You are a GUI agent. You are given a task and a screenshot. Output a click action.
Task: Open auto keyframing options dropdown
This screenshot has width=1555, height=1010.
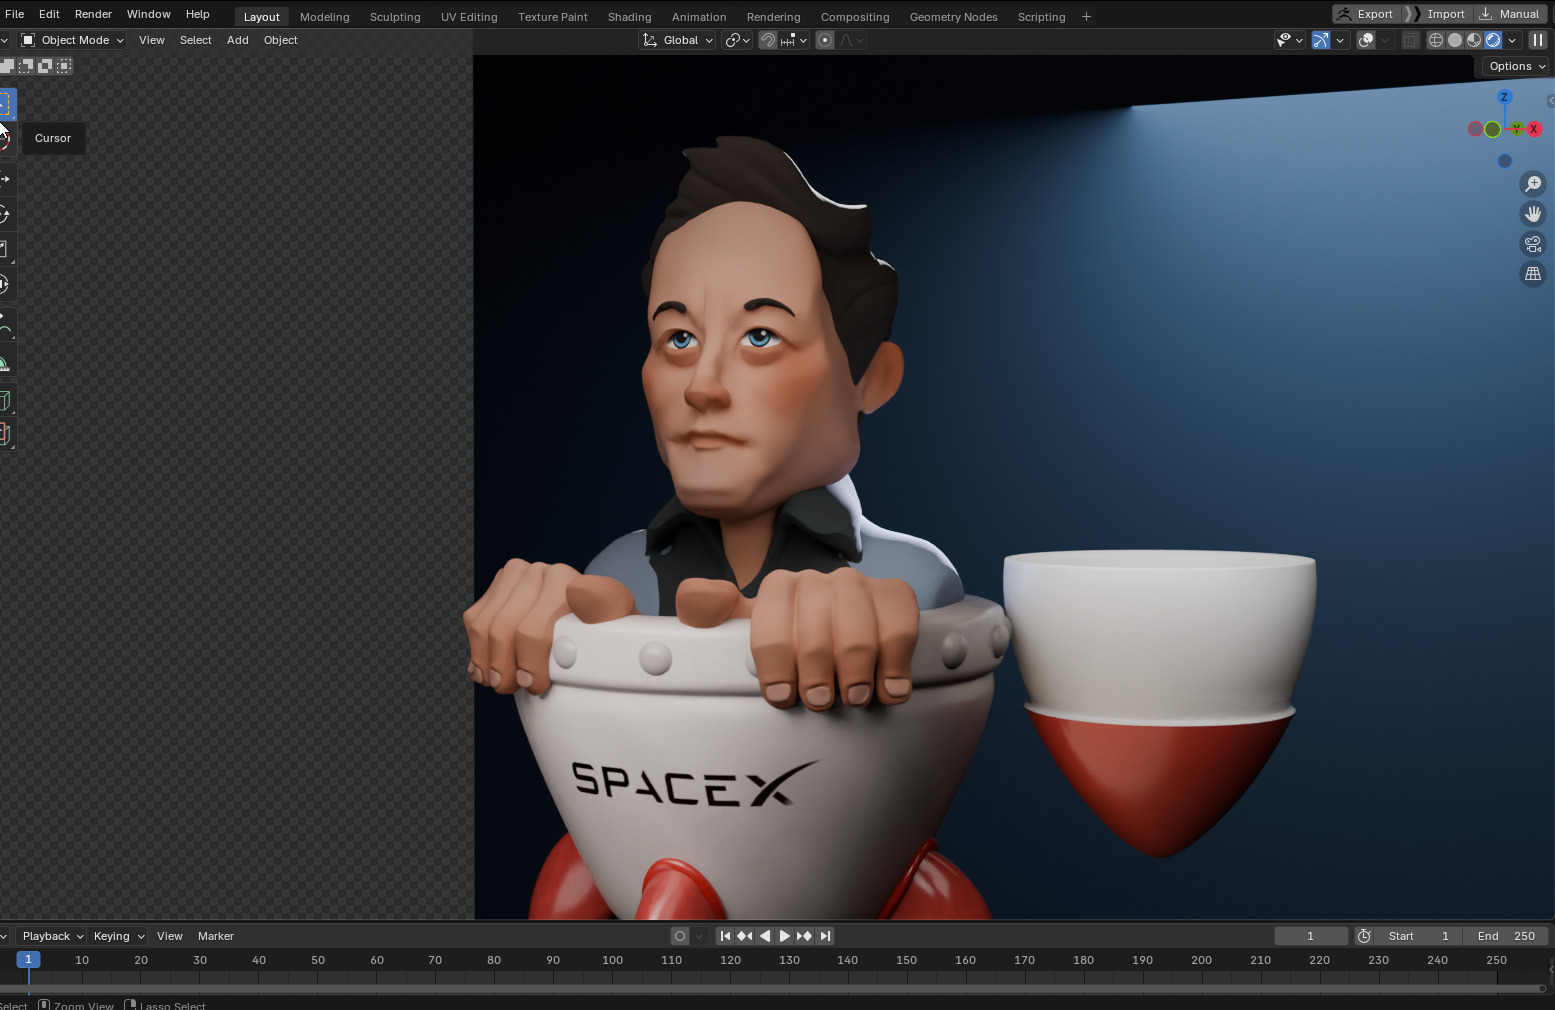[699, 936]
